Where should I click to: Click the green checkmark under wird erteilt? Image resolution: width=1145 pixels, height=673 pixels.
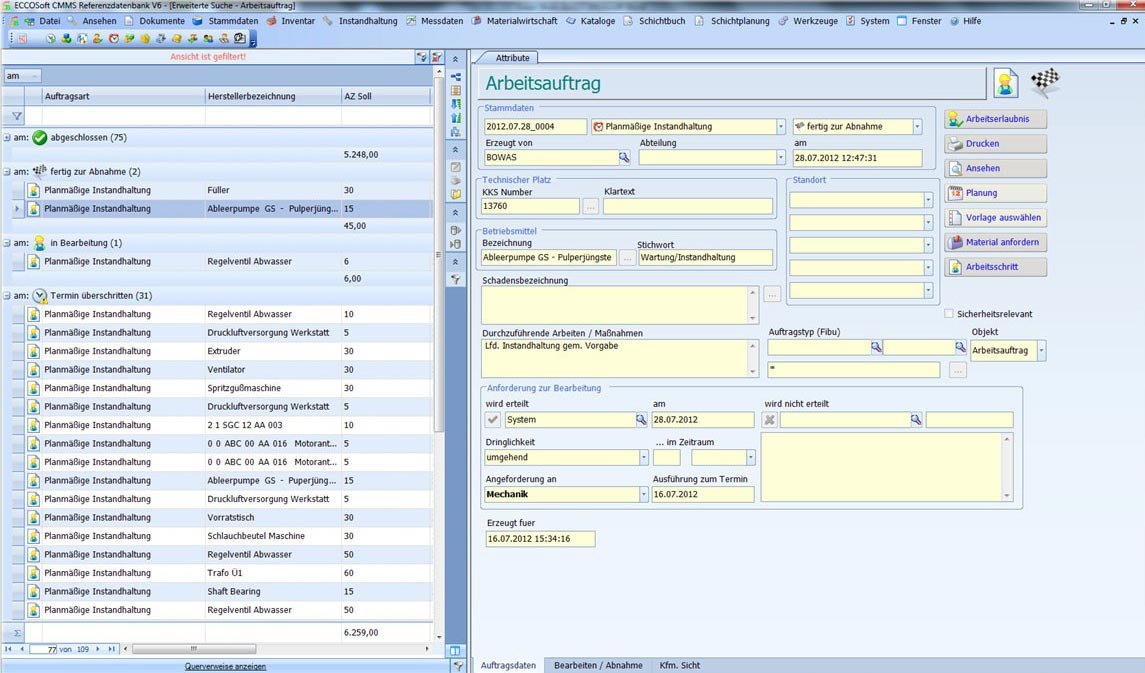click(493, 420)
